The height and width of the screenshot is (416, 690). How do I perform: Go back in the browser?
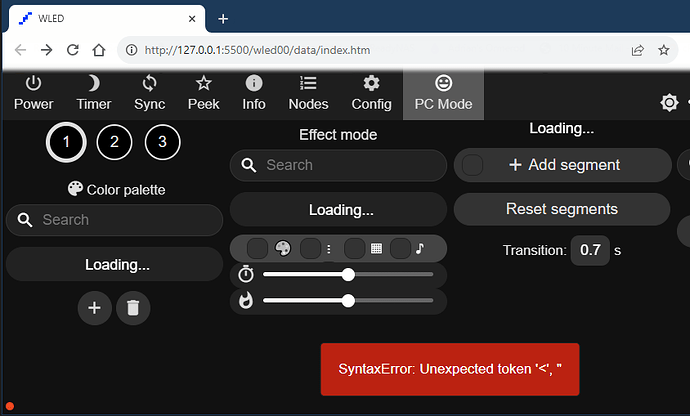[20, 50]
